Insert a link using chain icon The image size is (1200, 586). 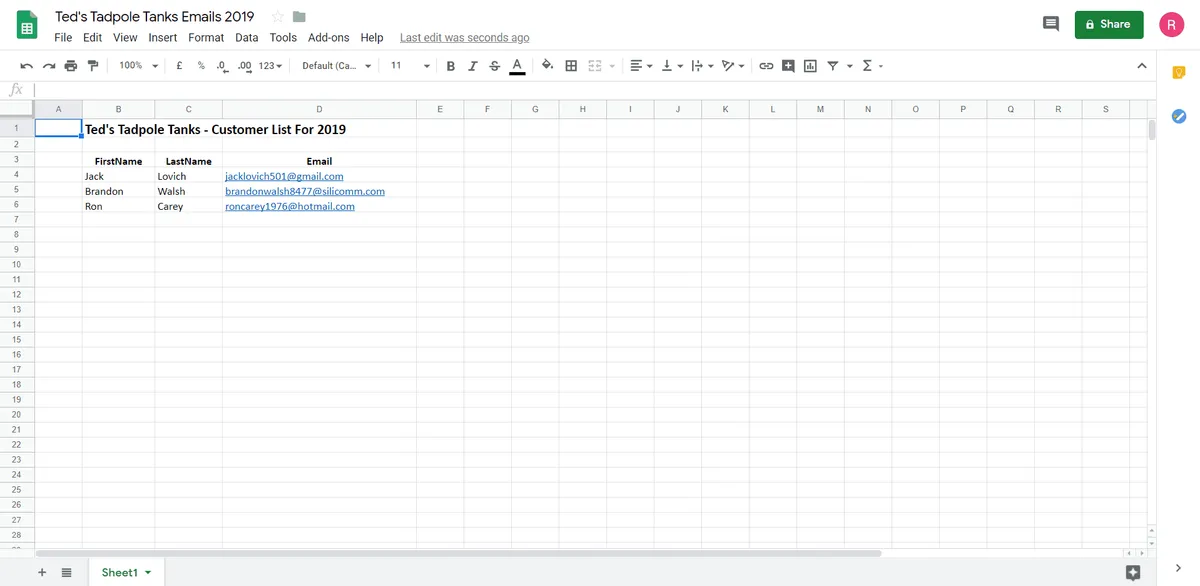pyautogui.click(x=767, y=66)
